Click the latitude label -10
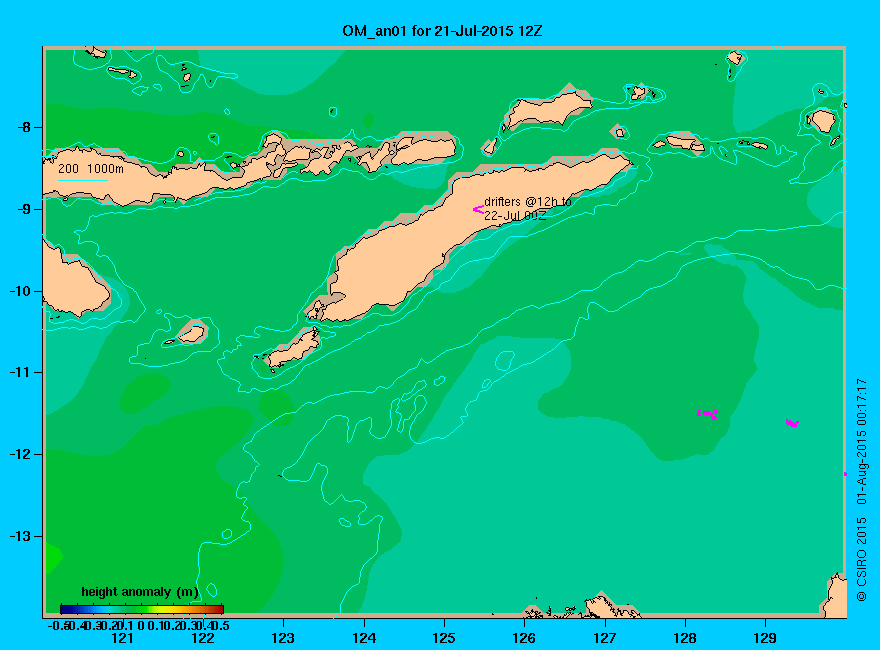Image resolution: width=880 pixels, height=650 pixels. pyautogui.click(x=20, y=291)
